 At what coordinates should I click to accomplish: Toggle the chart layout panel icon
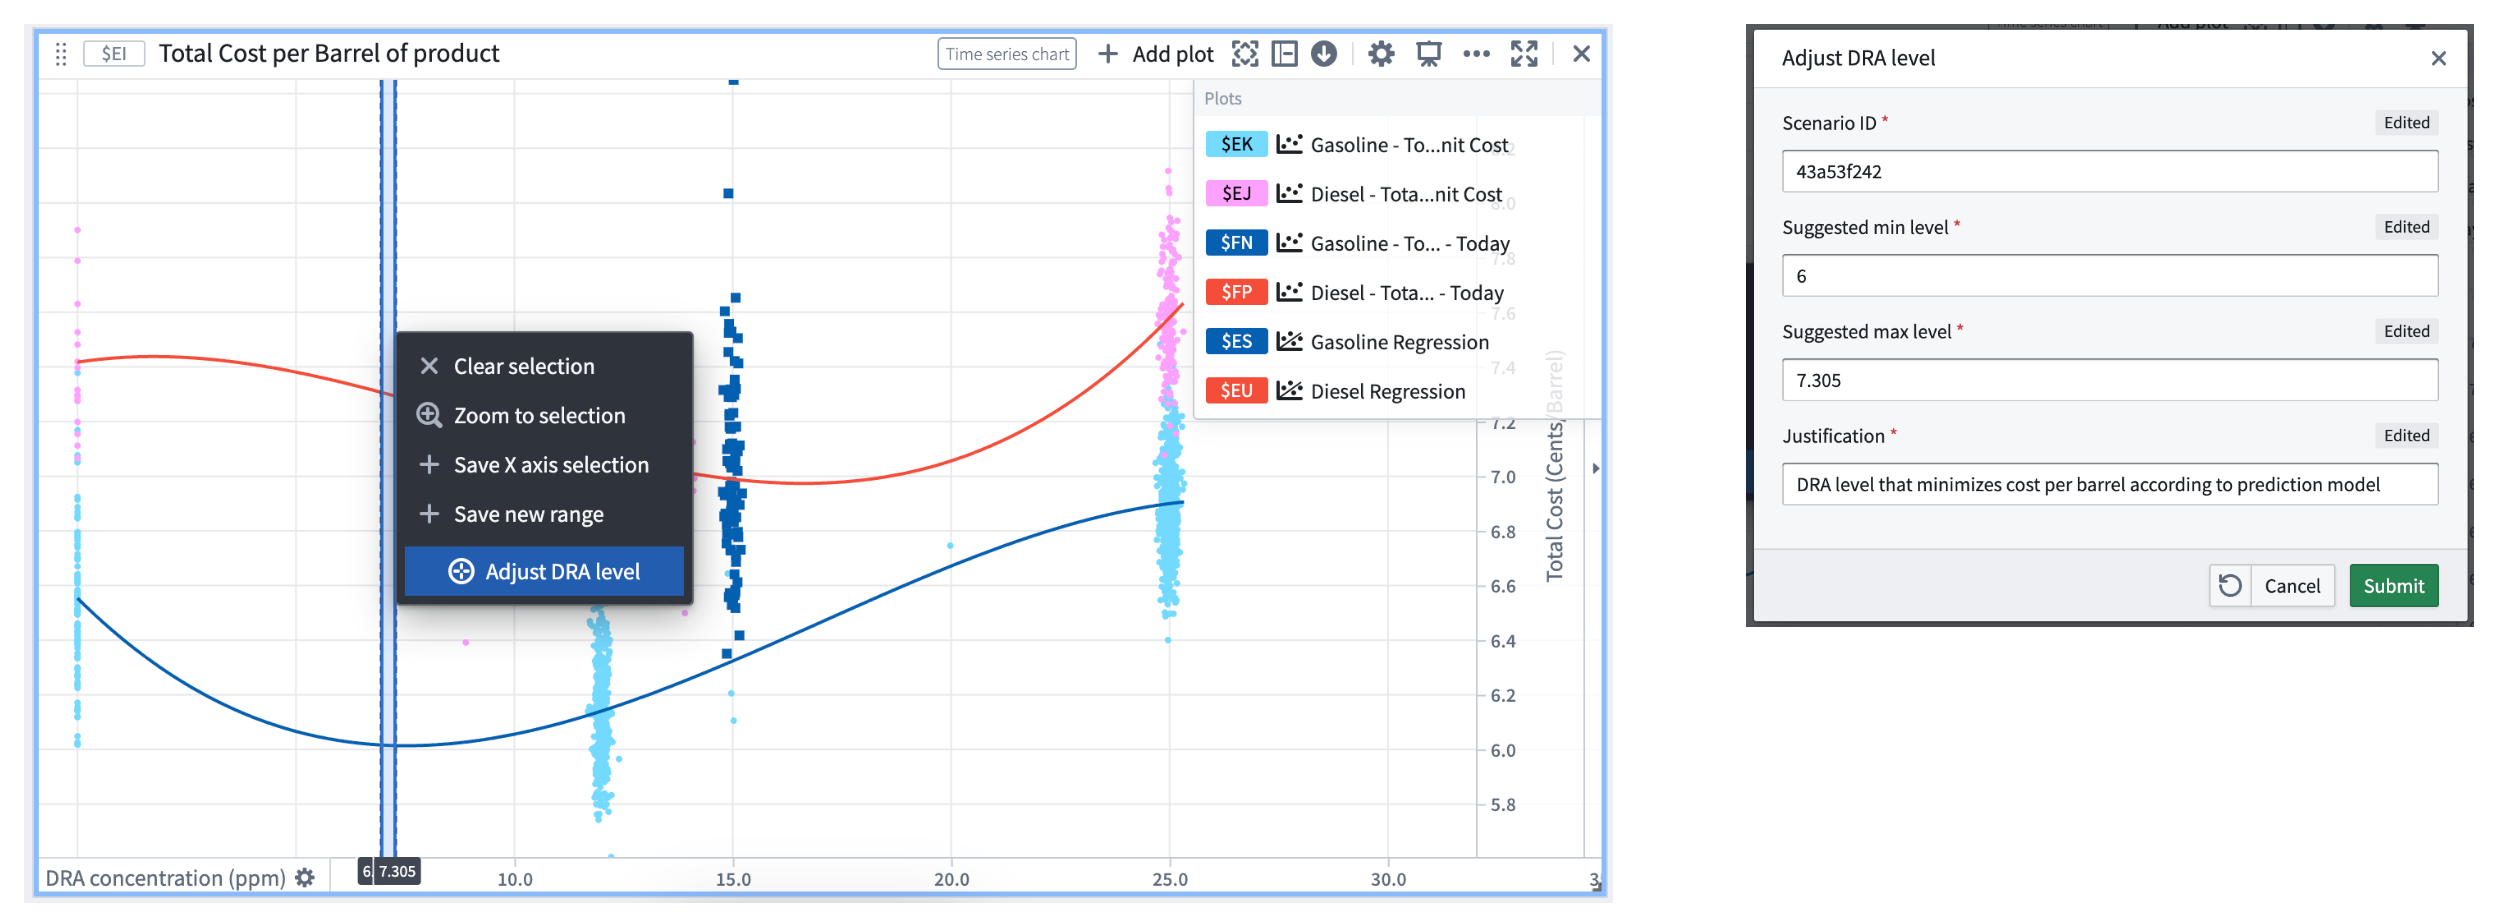tap(1285, 54)
